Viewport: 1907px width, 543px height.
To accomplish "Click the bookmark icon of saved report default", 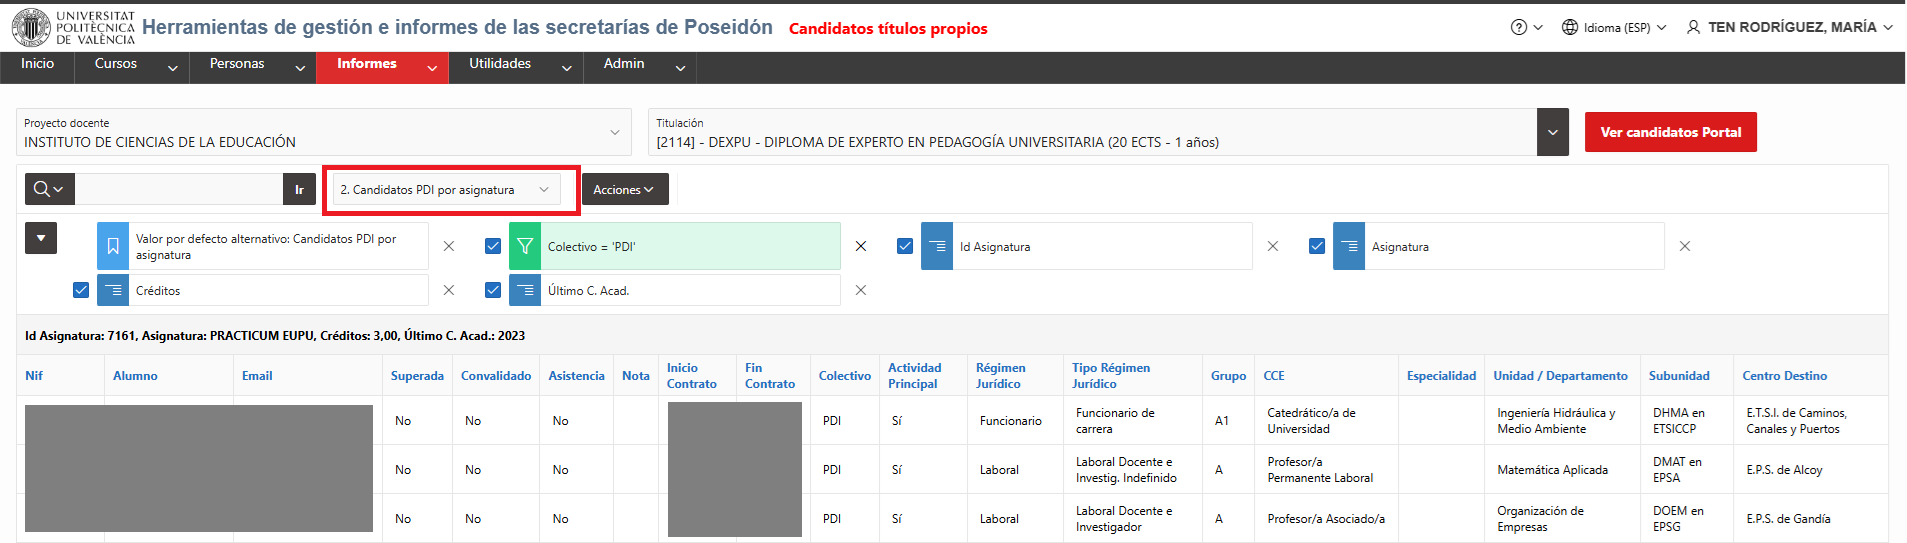I will tap(113, 246).
